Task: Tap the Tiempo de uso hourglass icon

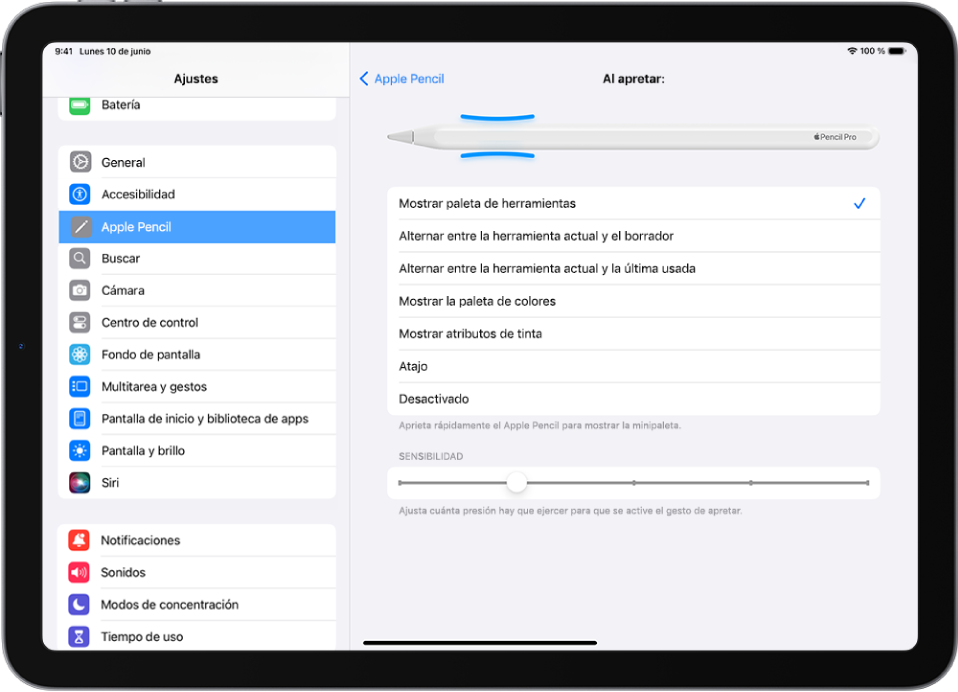Action: point(79,636)
